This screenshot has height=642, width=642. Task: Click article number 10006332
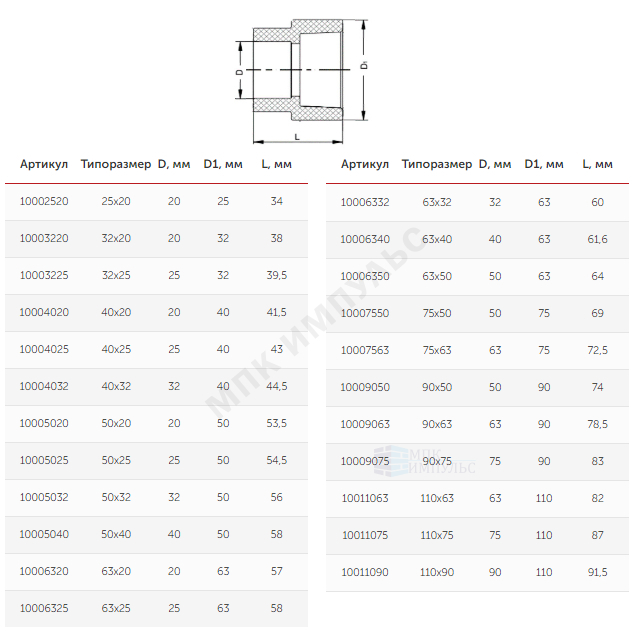[x=365, y=202]
